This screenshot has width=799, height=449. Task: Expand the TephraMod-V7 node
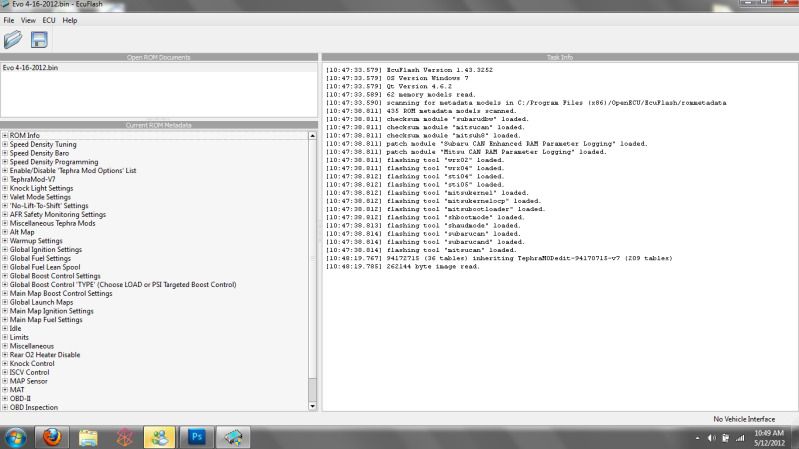[x=5, y=179]
